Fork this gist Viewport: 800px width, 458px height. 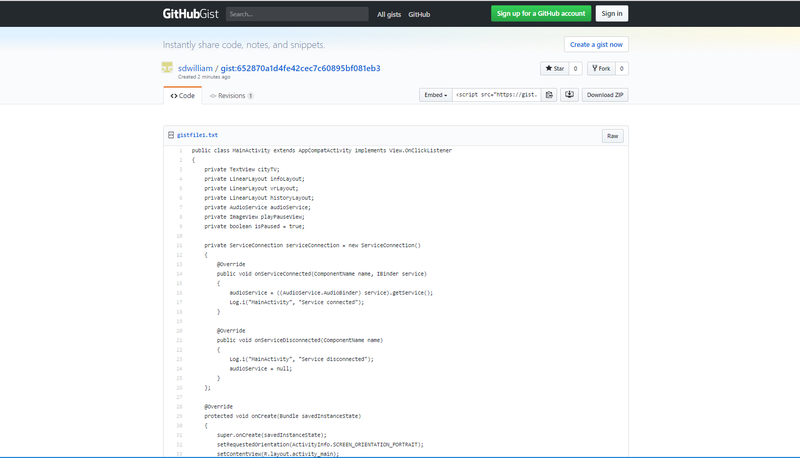click(602, 69)
